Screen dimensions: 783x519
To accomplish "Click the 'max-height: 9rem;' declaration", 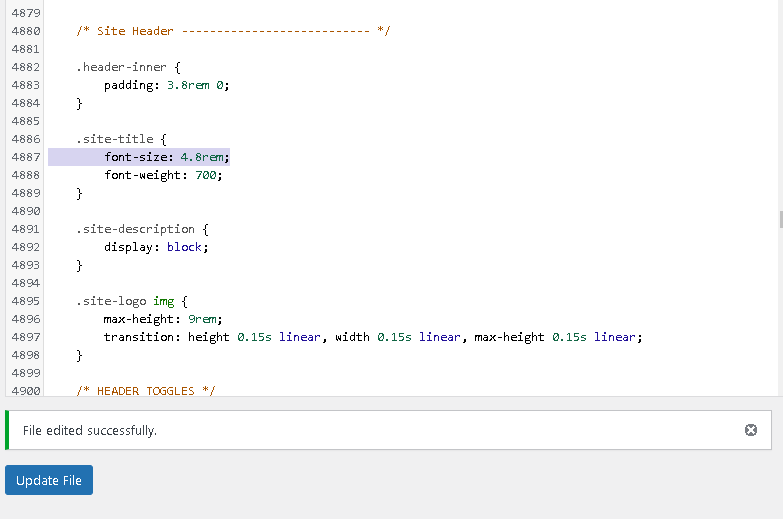I will point(163,319).
